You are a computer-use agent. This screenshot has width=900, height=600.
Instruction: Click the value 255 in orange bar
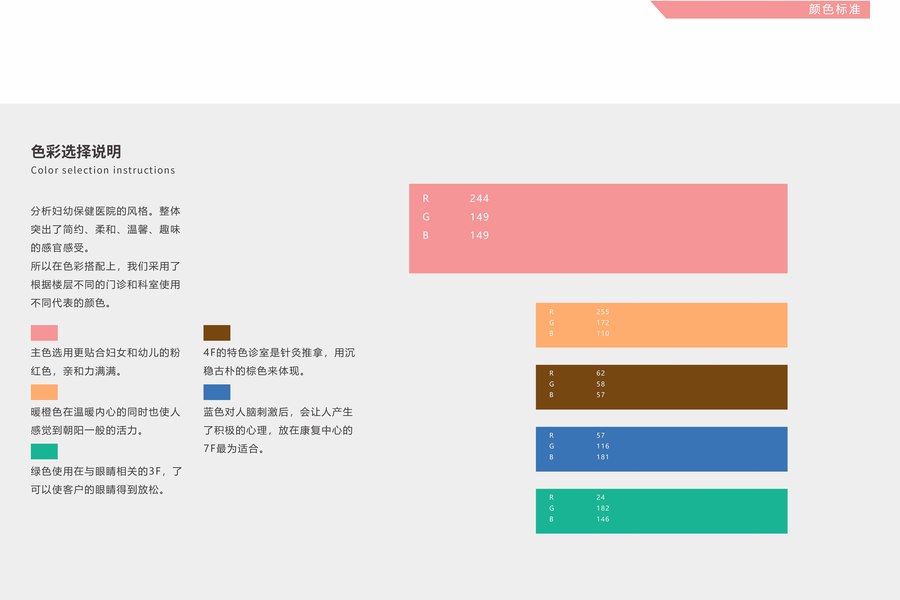[x=602, y=312]
